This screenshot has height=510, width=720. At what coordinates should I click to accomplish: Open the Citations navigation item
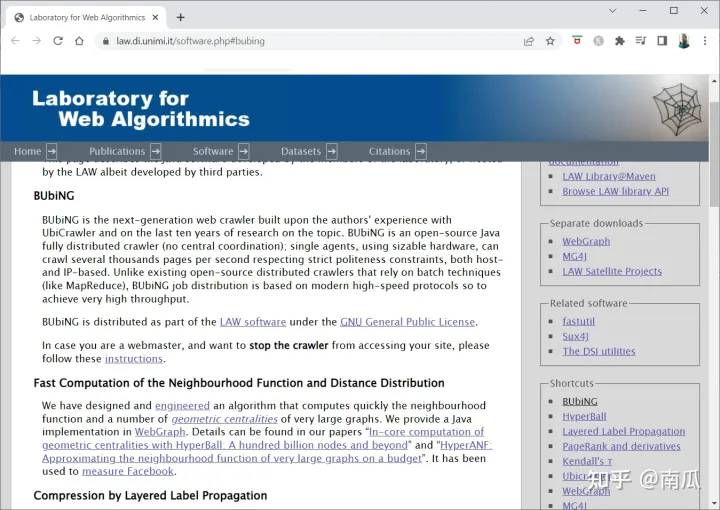tap(389, 151)
